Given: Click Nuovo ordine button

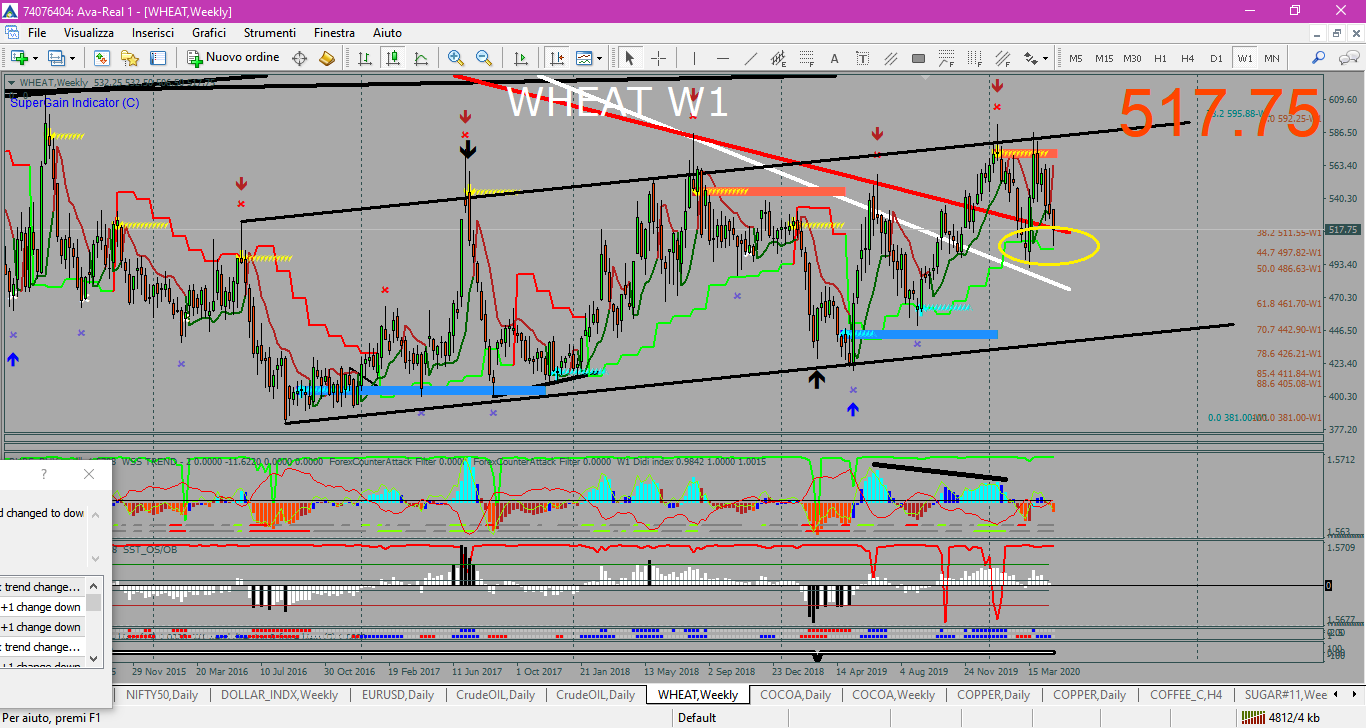Looking at the screenshot, I should [x=234, y=58].
